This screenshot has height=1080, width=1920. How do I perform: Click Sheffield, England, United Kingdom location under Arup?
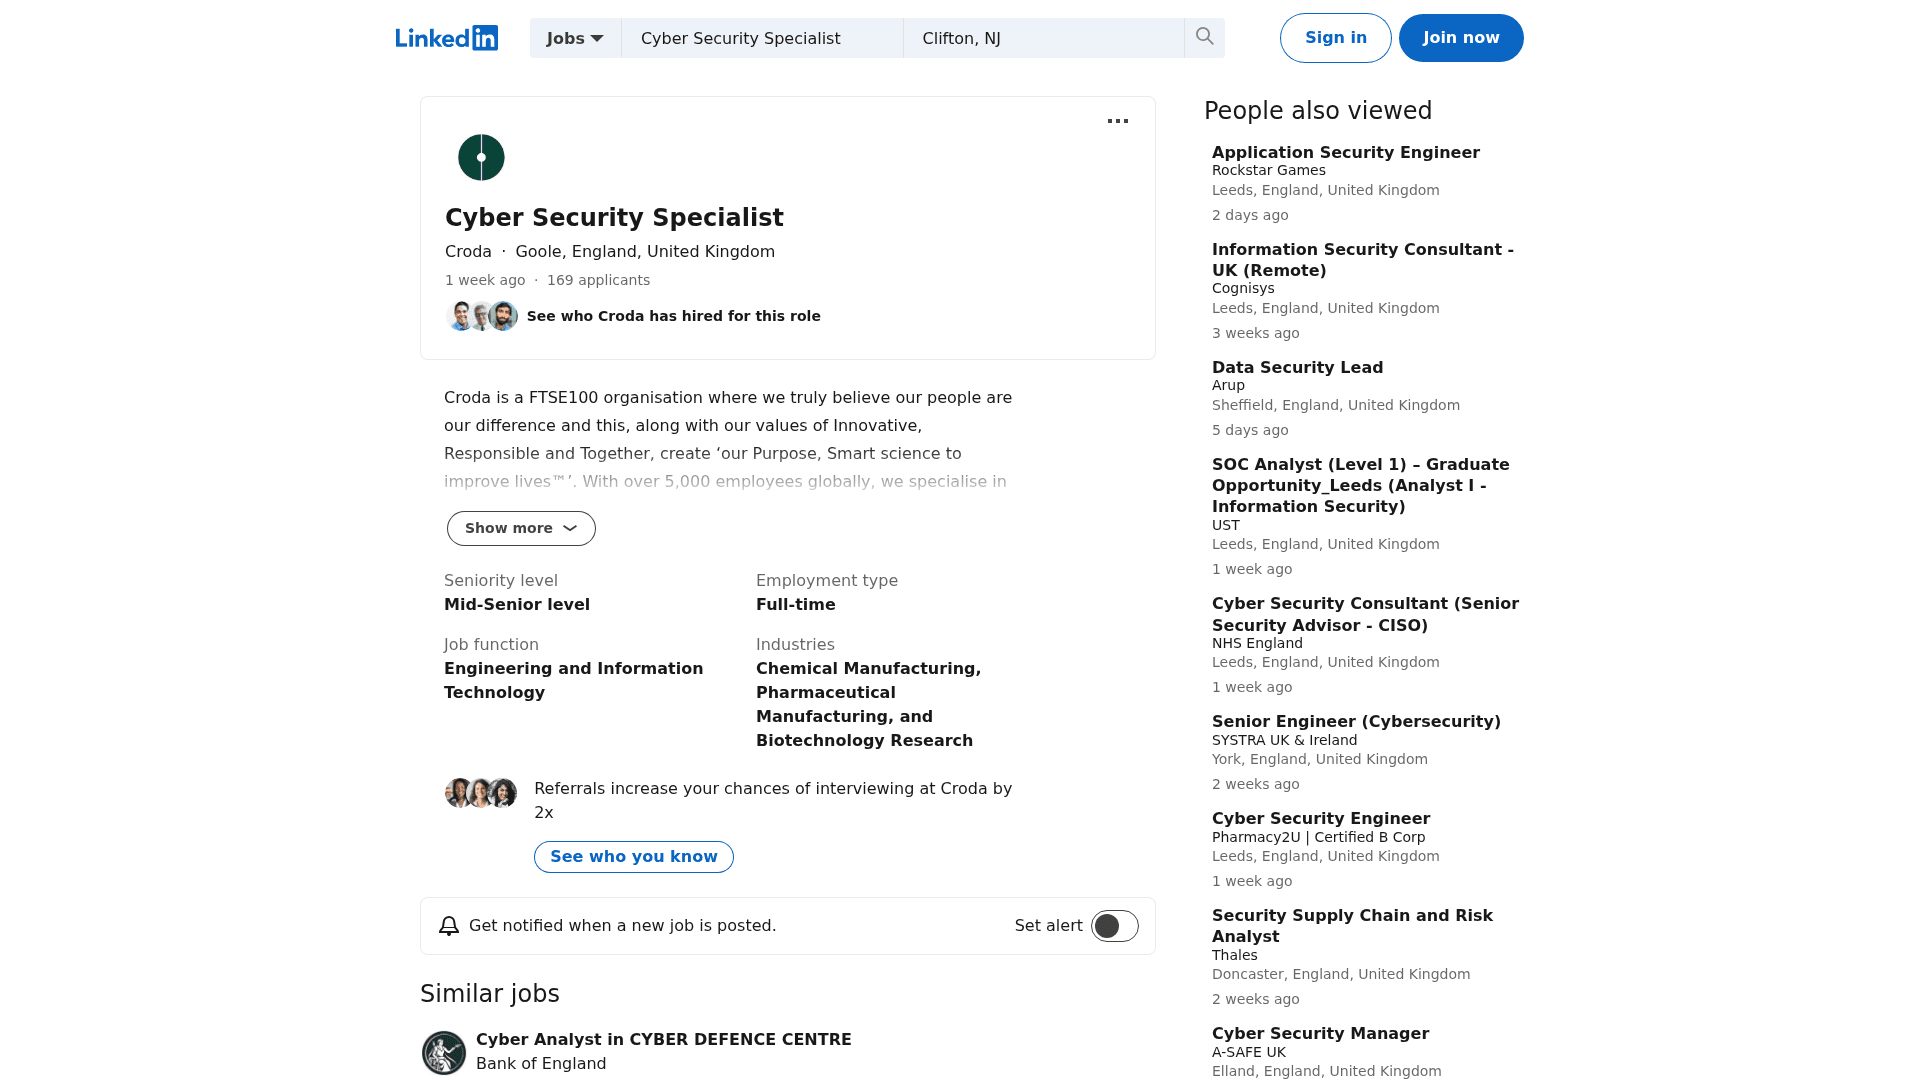1336,406
